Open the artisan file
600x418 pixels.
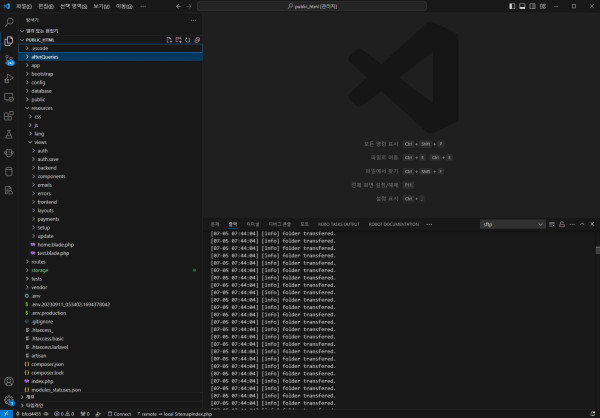pos(111,356)
